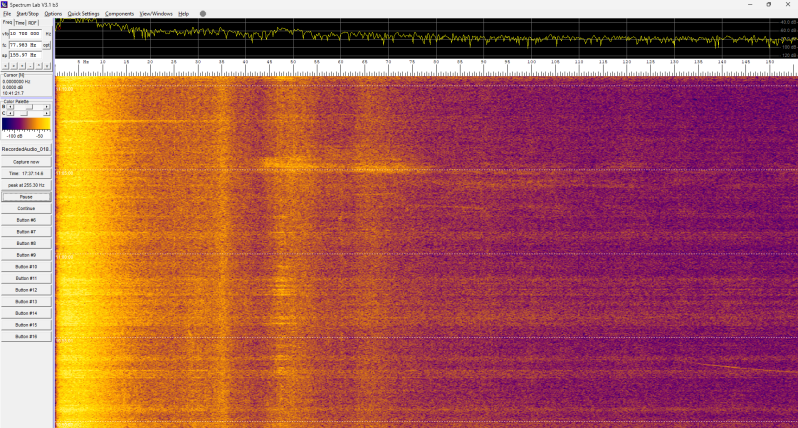Screen dimensions: 798x428
Task: Click Button #16
Action: tap(26, 336)
